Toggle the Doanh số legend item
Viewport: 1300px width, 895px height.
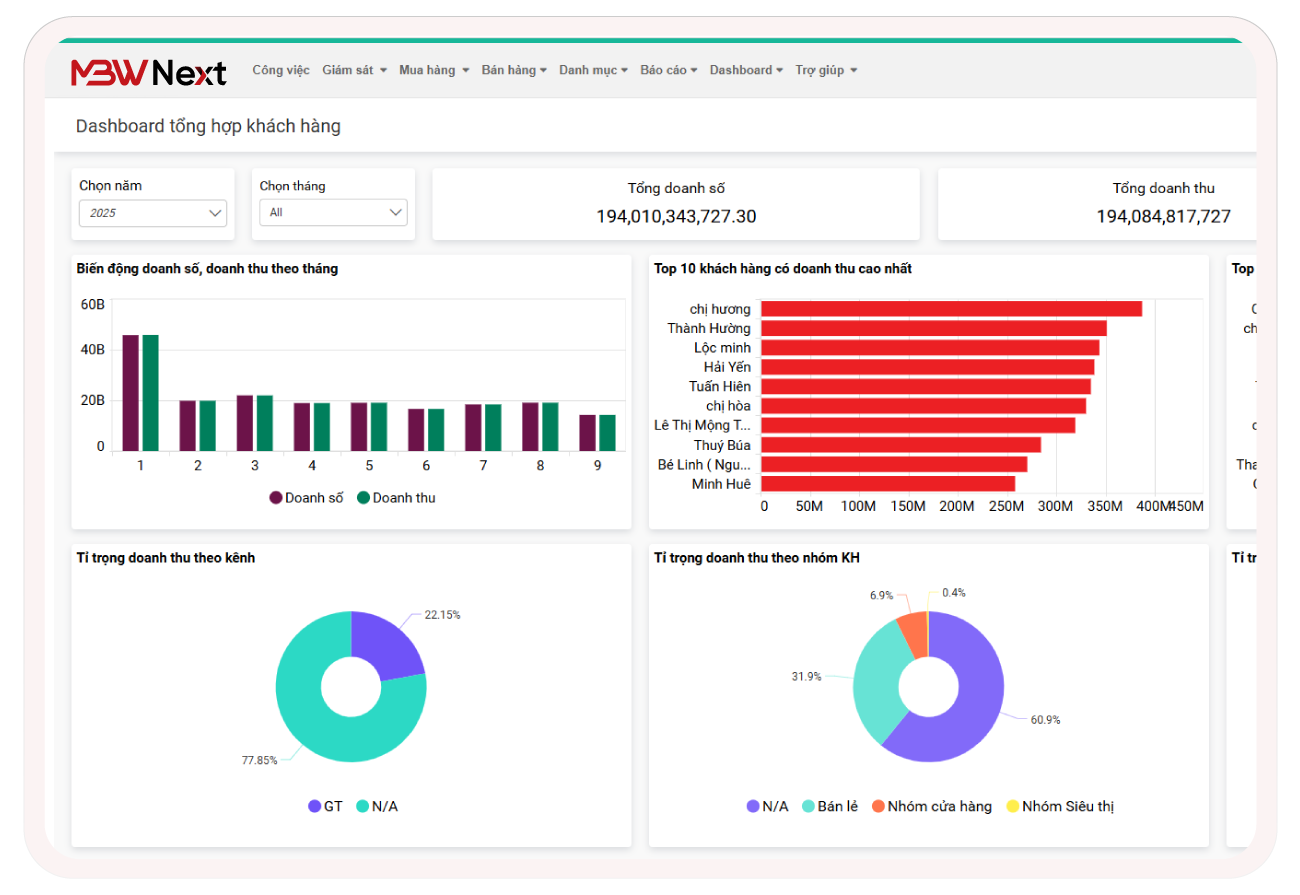(x=306, y=498)
